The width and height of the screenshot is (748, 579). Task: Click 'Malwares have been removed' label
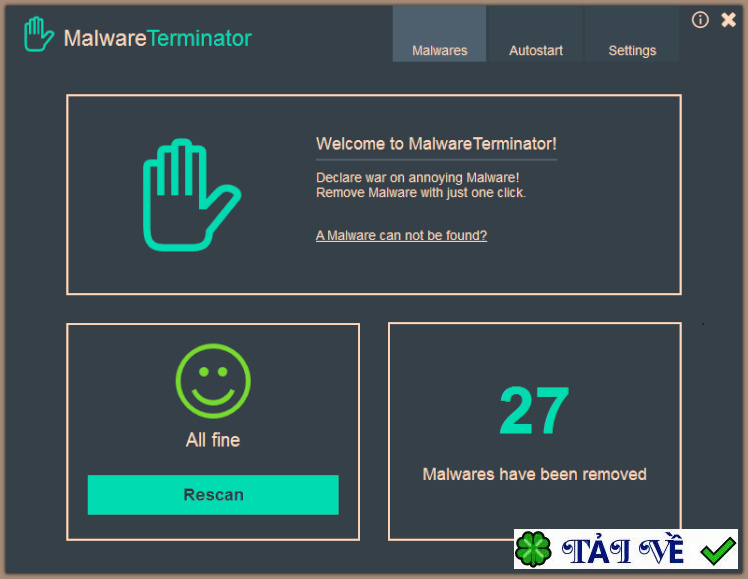(534, 474)
